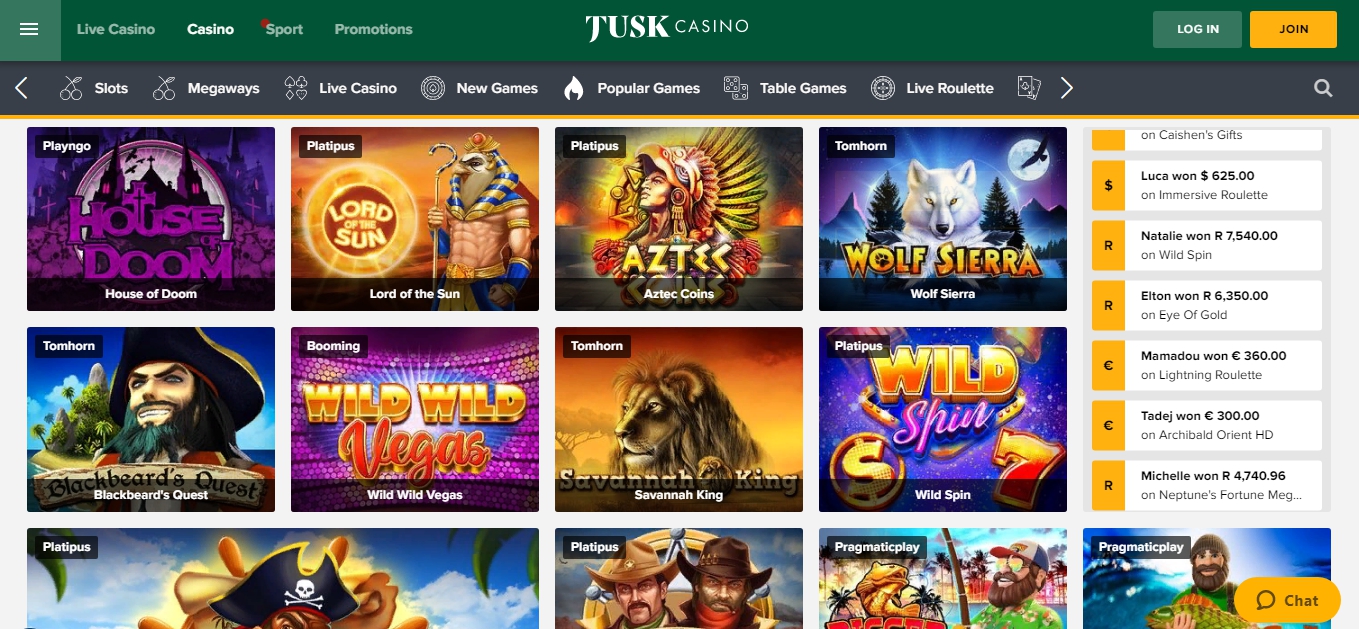
Task: Click the search magnifier icon
Action: click(x=1323, y=88)
